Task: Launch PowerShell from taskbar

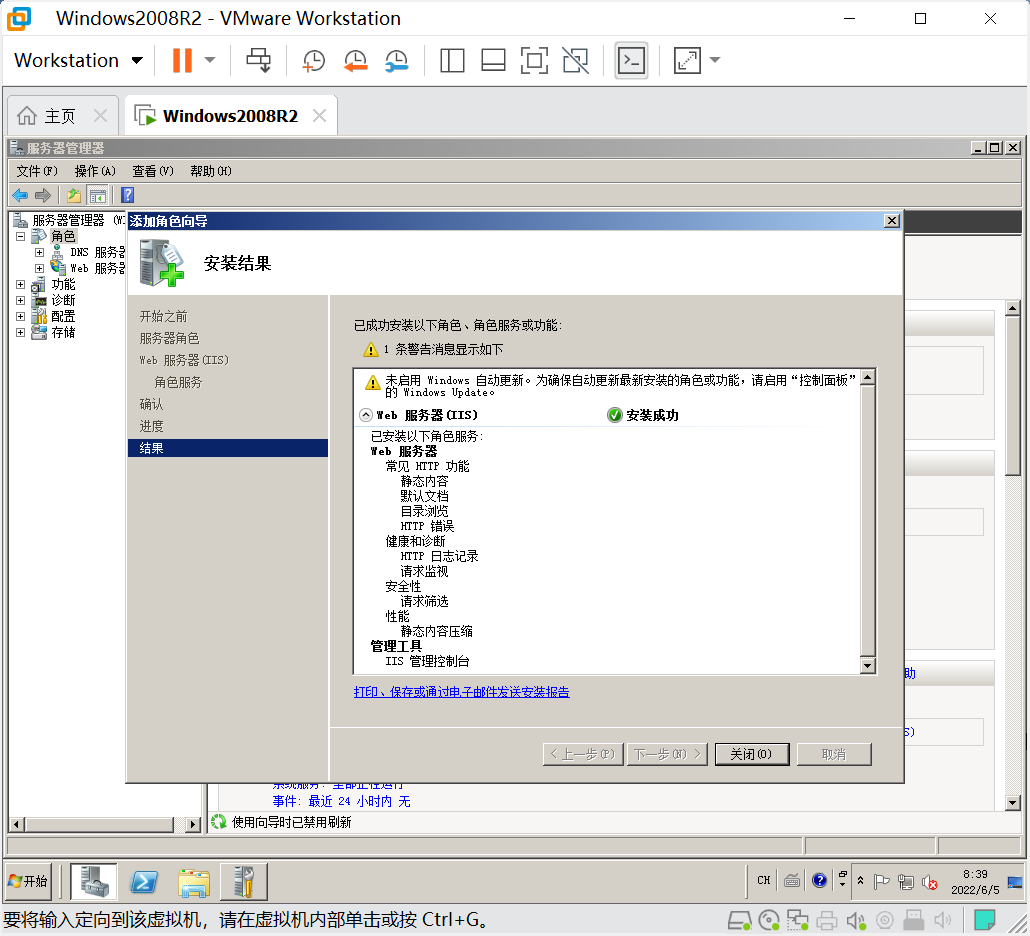Action: coord(144,881)
